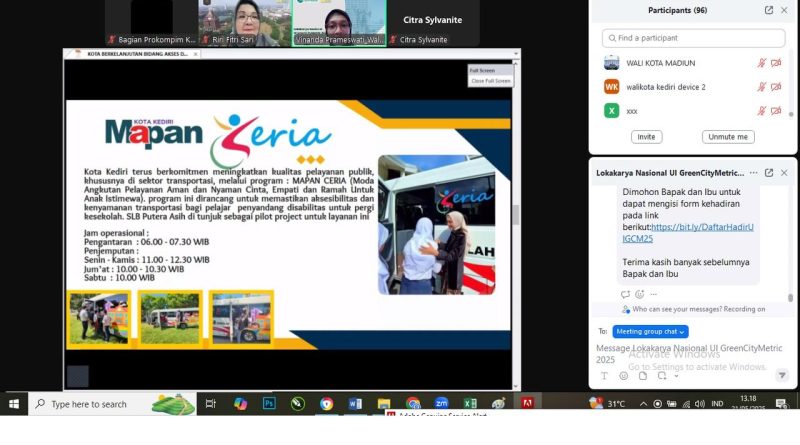This screenshot has width=800, height=445.
Task: Open Excel from taskbar
Action: [x=470, y=404]
